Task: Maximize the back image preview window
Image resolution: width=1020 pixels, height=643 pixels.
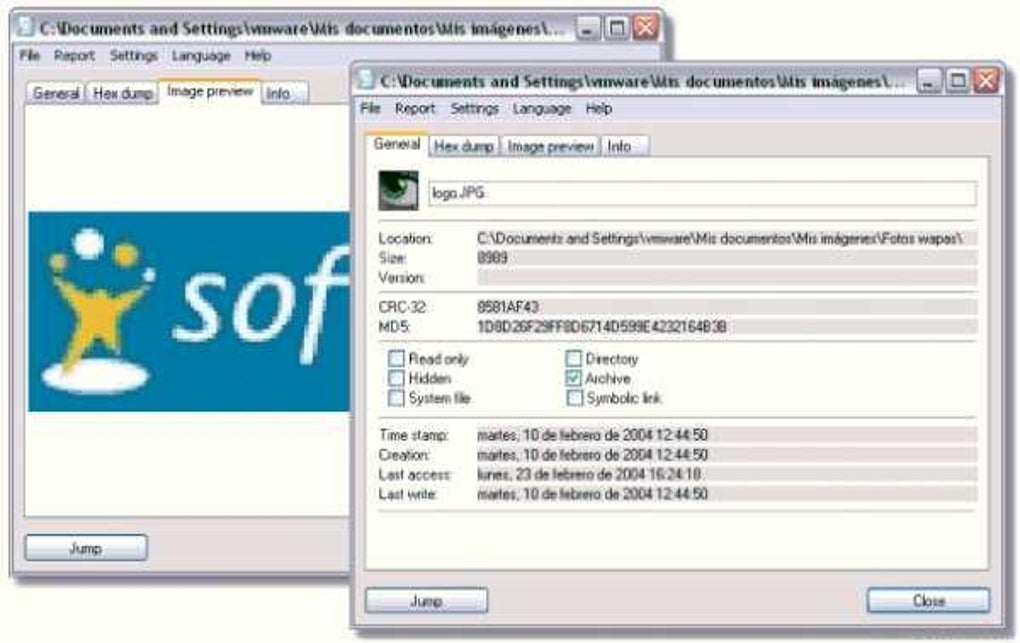Action: [617, 28]
